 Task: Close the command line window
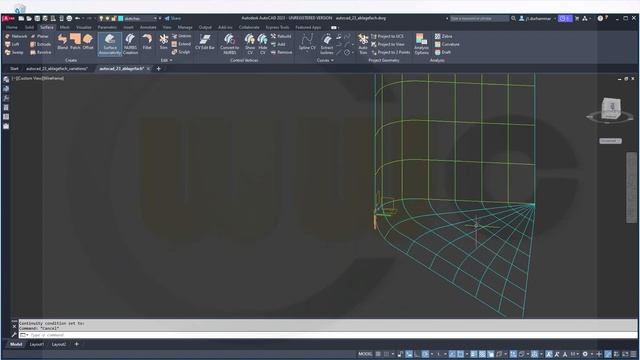pyautogui.click(x=14, y=327)
